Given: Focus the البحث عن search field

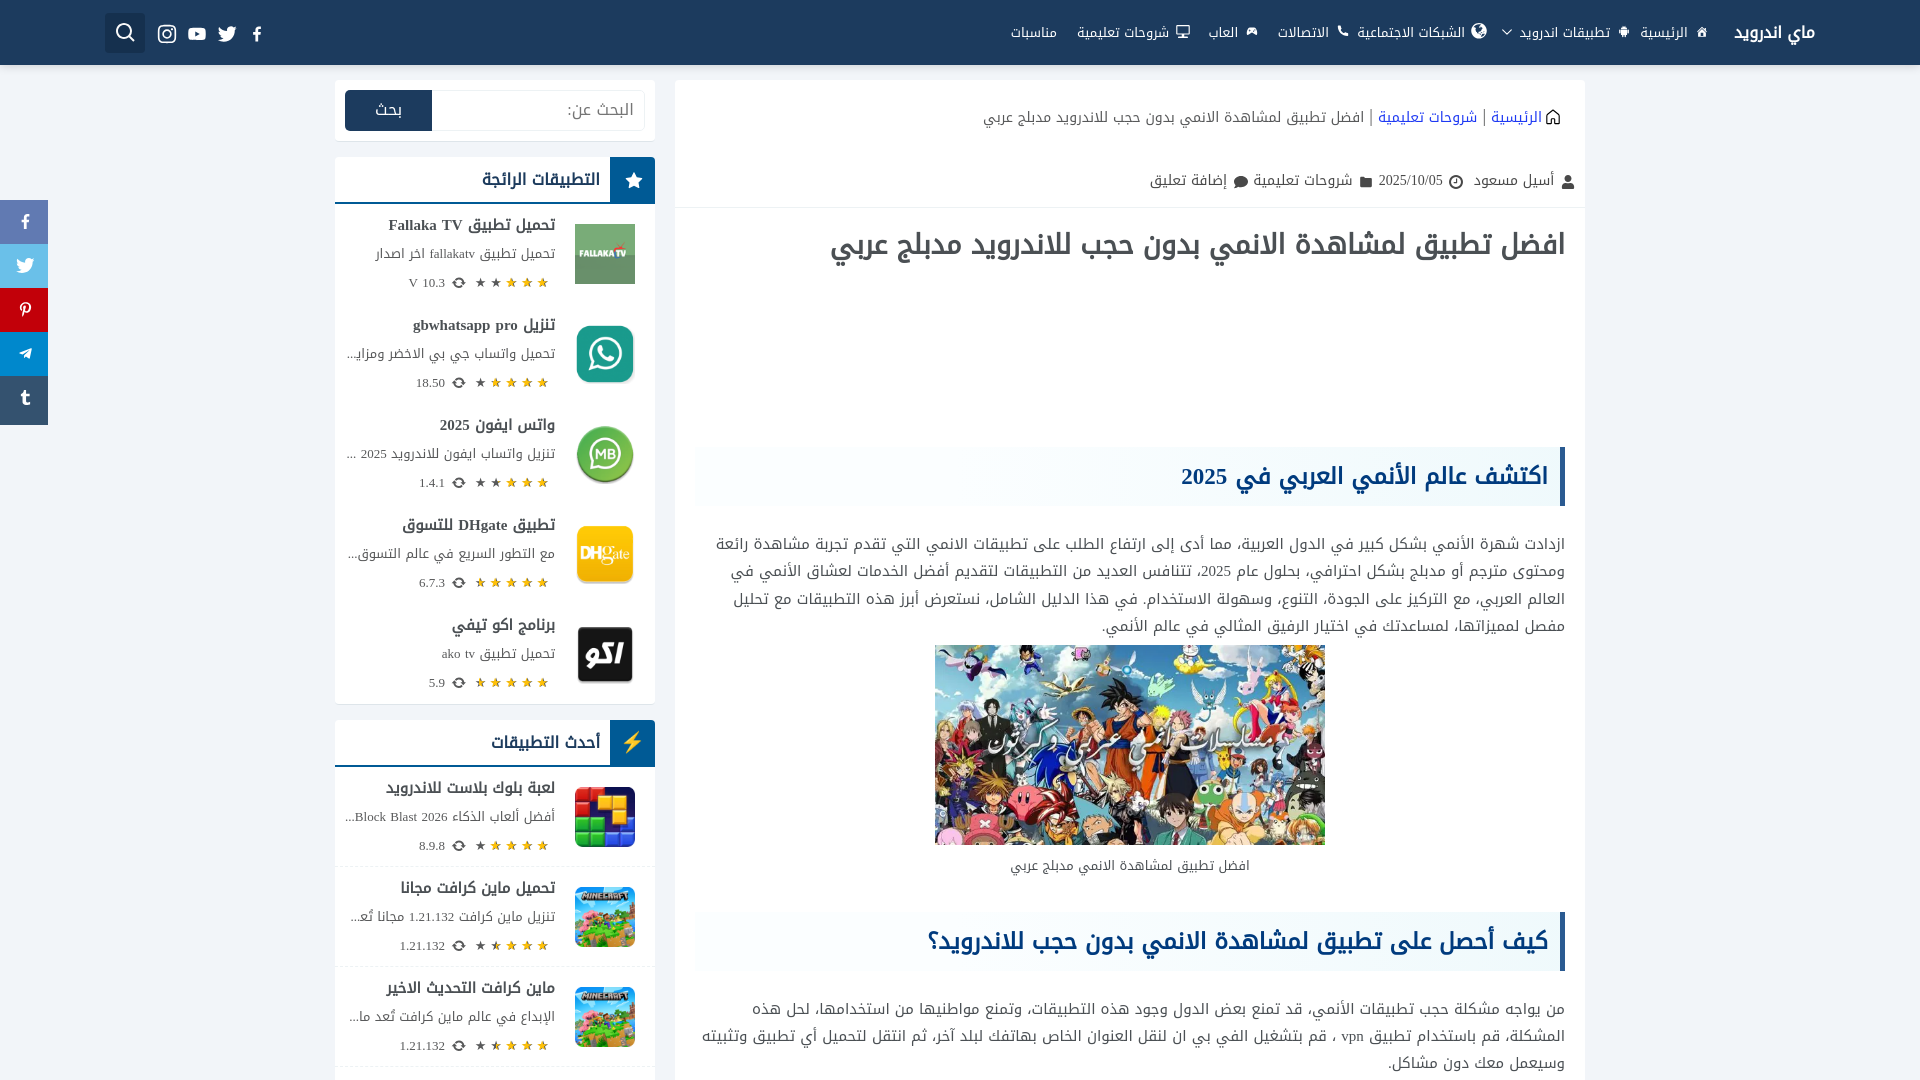Looking at the screenshot, I should click(538, 110).
